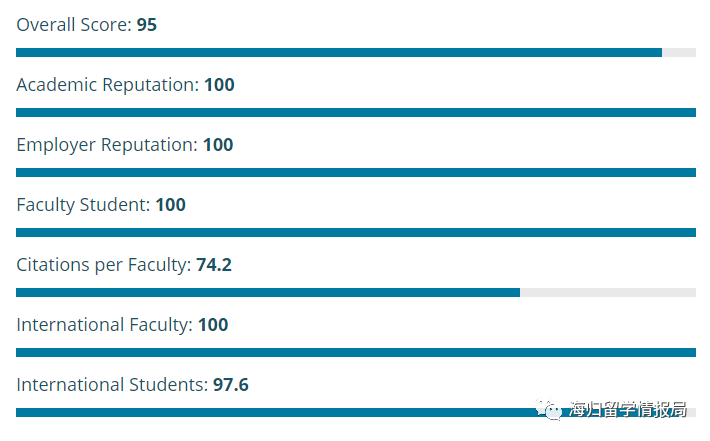710x441 pixels.
Task: Click the International Students progress bar
Action: click(x=356, y=412)
